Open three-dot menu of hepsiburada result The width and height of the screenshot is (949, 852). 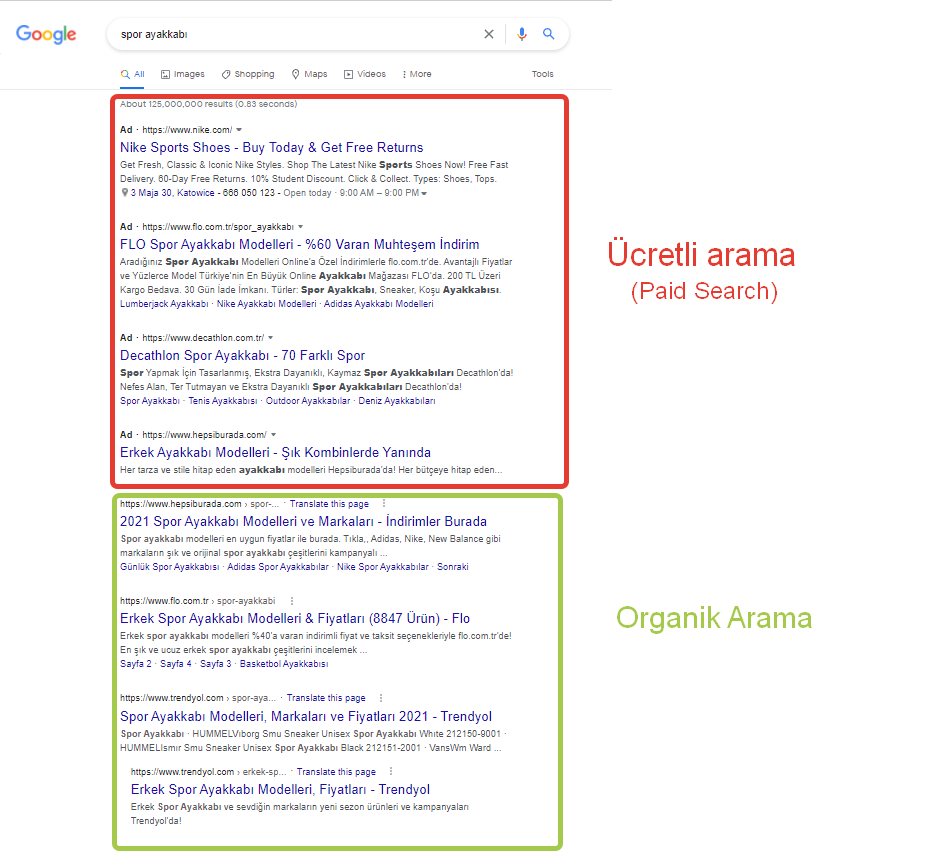(x=384, y=503)
